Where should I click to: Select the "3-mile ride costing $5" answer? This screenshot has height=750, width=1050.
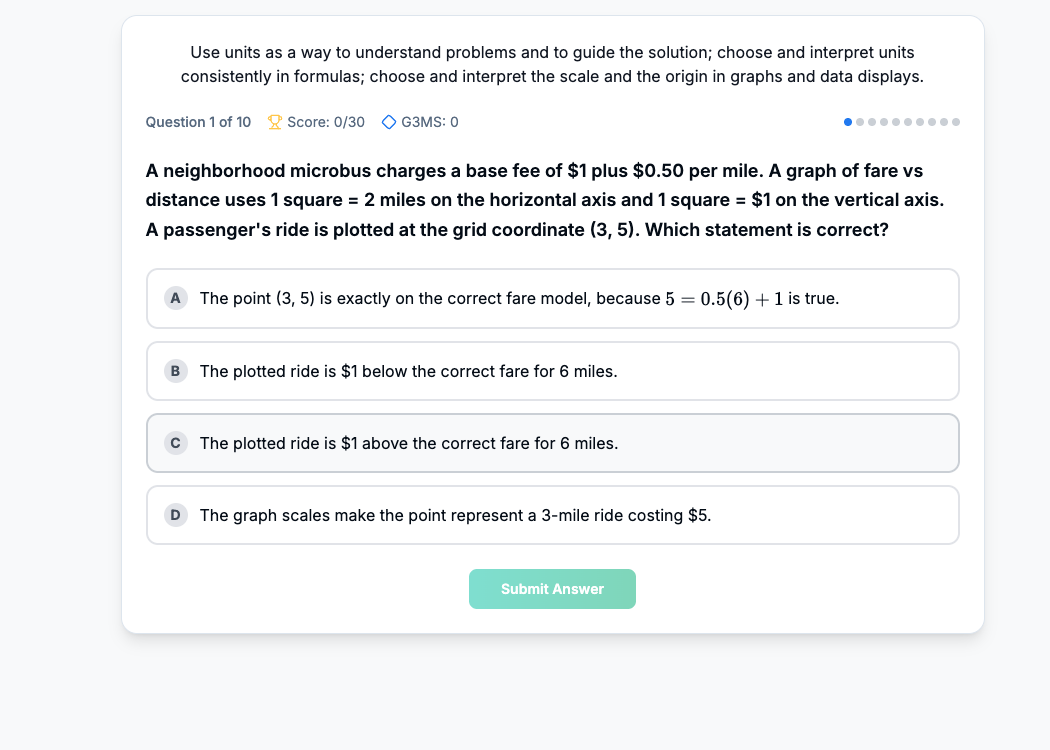pyautogui.click(x=552, y=515)
